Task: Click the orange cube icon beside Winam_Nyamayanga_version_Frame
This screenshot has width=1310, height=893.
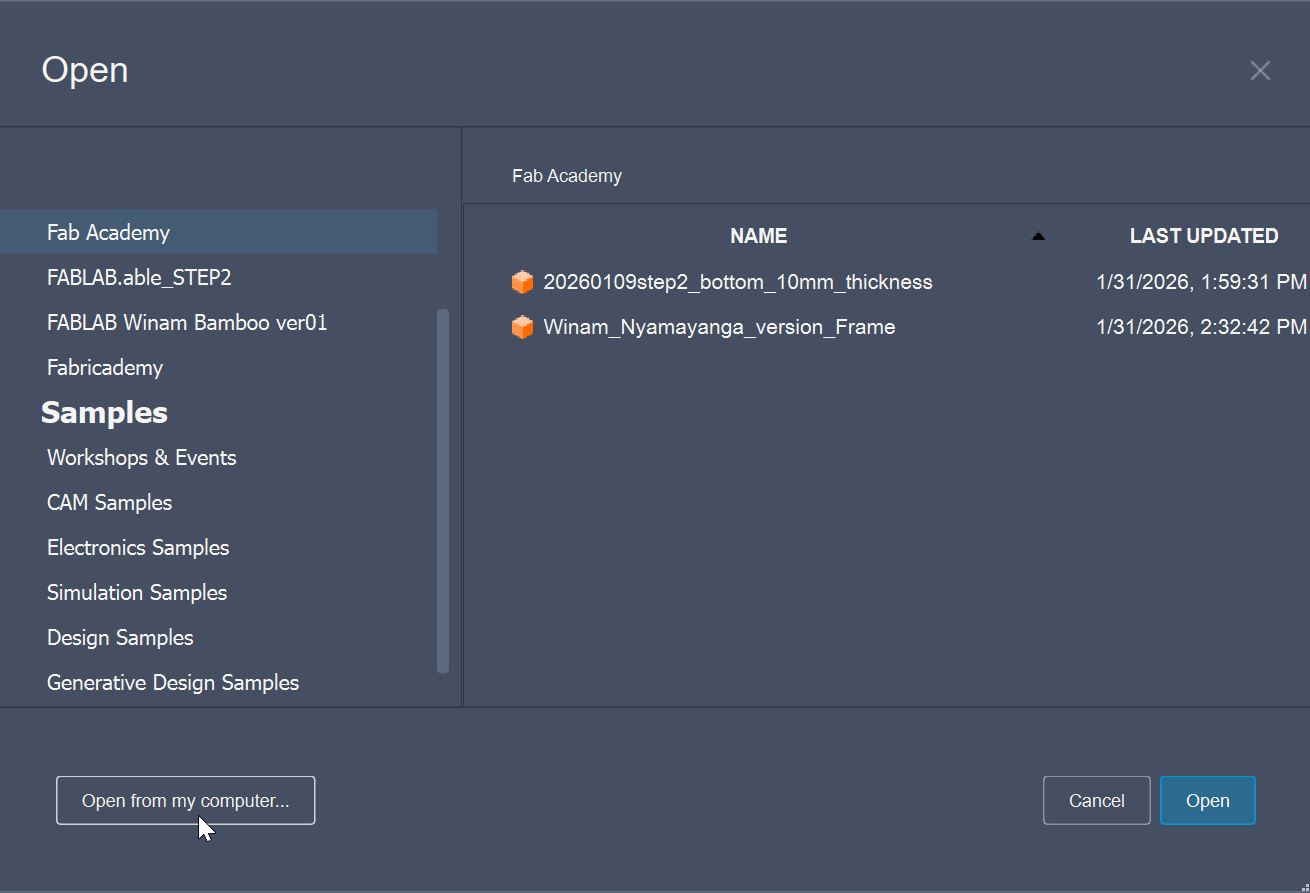Action: 522,326
